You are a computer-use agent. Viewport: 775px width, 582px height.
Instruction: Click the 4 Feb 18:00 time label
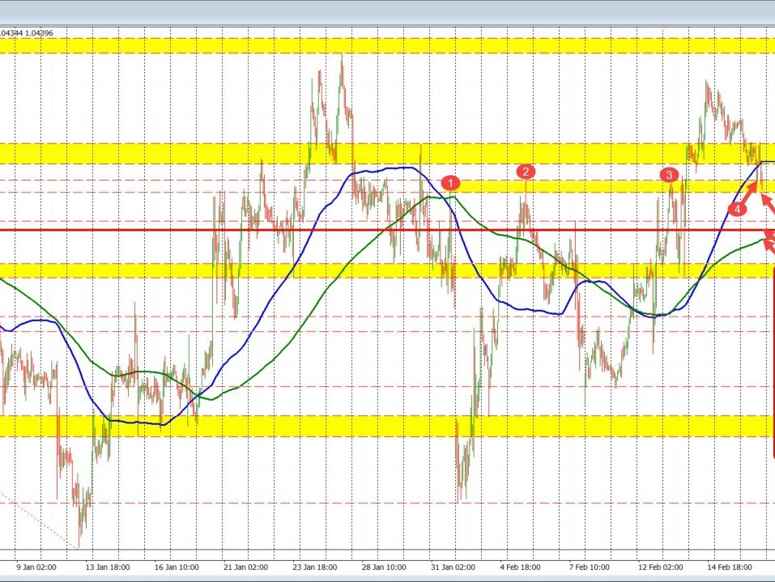coord(520,567)
